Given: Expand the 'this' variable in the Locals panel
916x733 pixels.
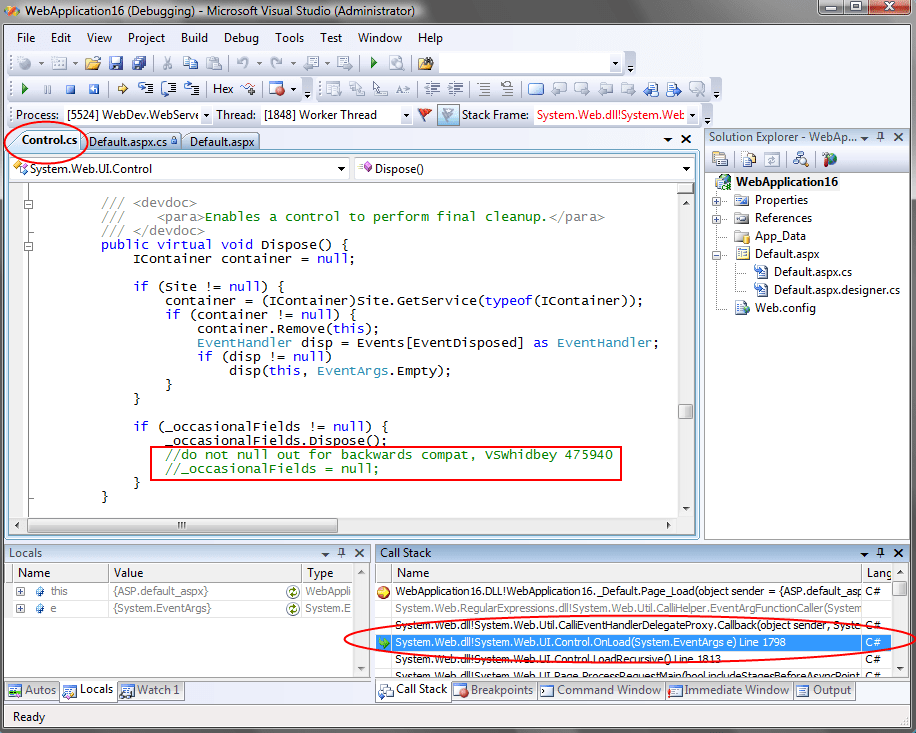Looking at the screenshot, I should [22, 591].
